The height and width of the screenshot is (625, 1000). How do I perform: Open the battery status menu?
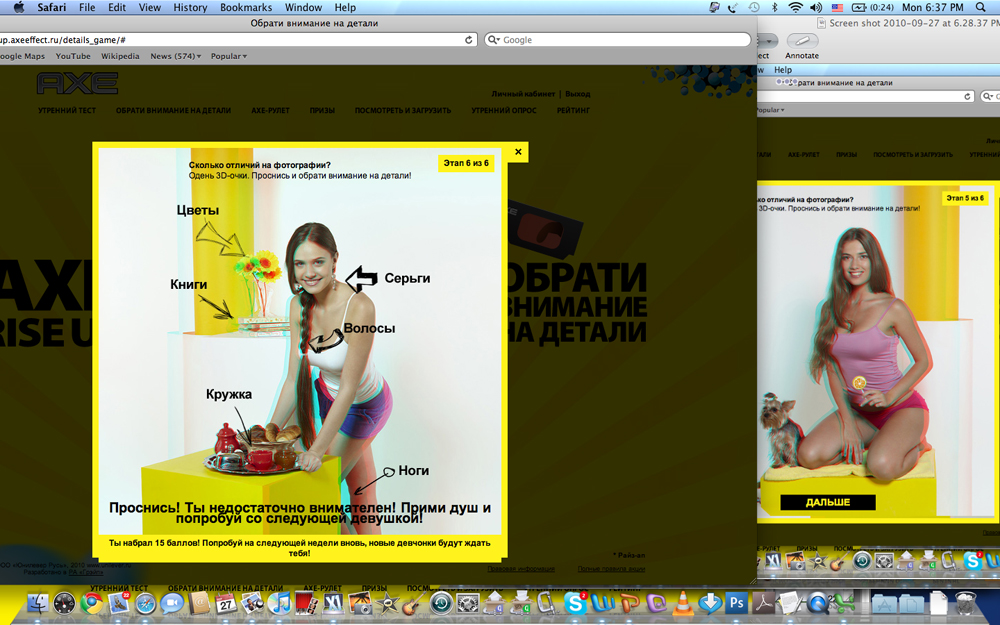[x=872, y=7]
